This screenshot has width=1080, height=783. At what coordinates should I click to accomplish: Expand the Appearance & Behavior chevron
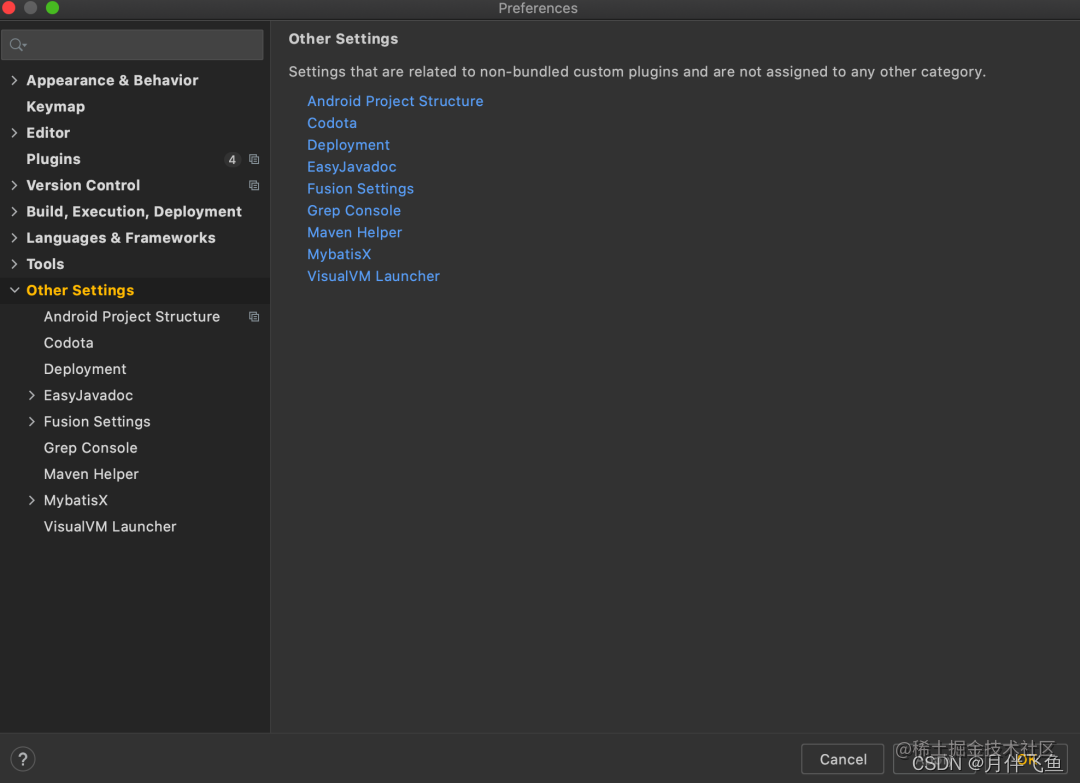pos(14,80)
